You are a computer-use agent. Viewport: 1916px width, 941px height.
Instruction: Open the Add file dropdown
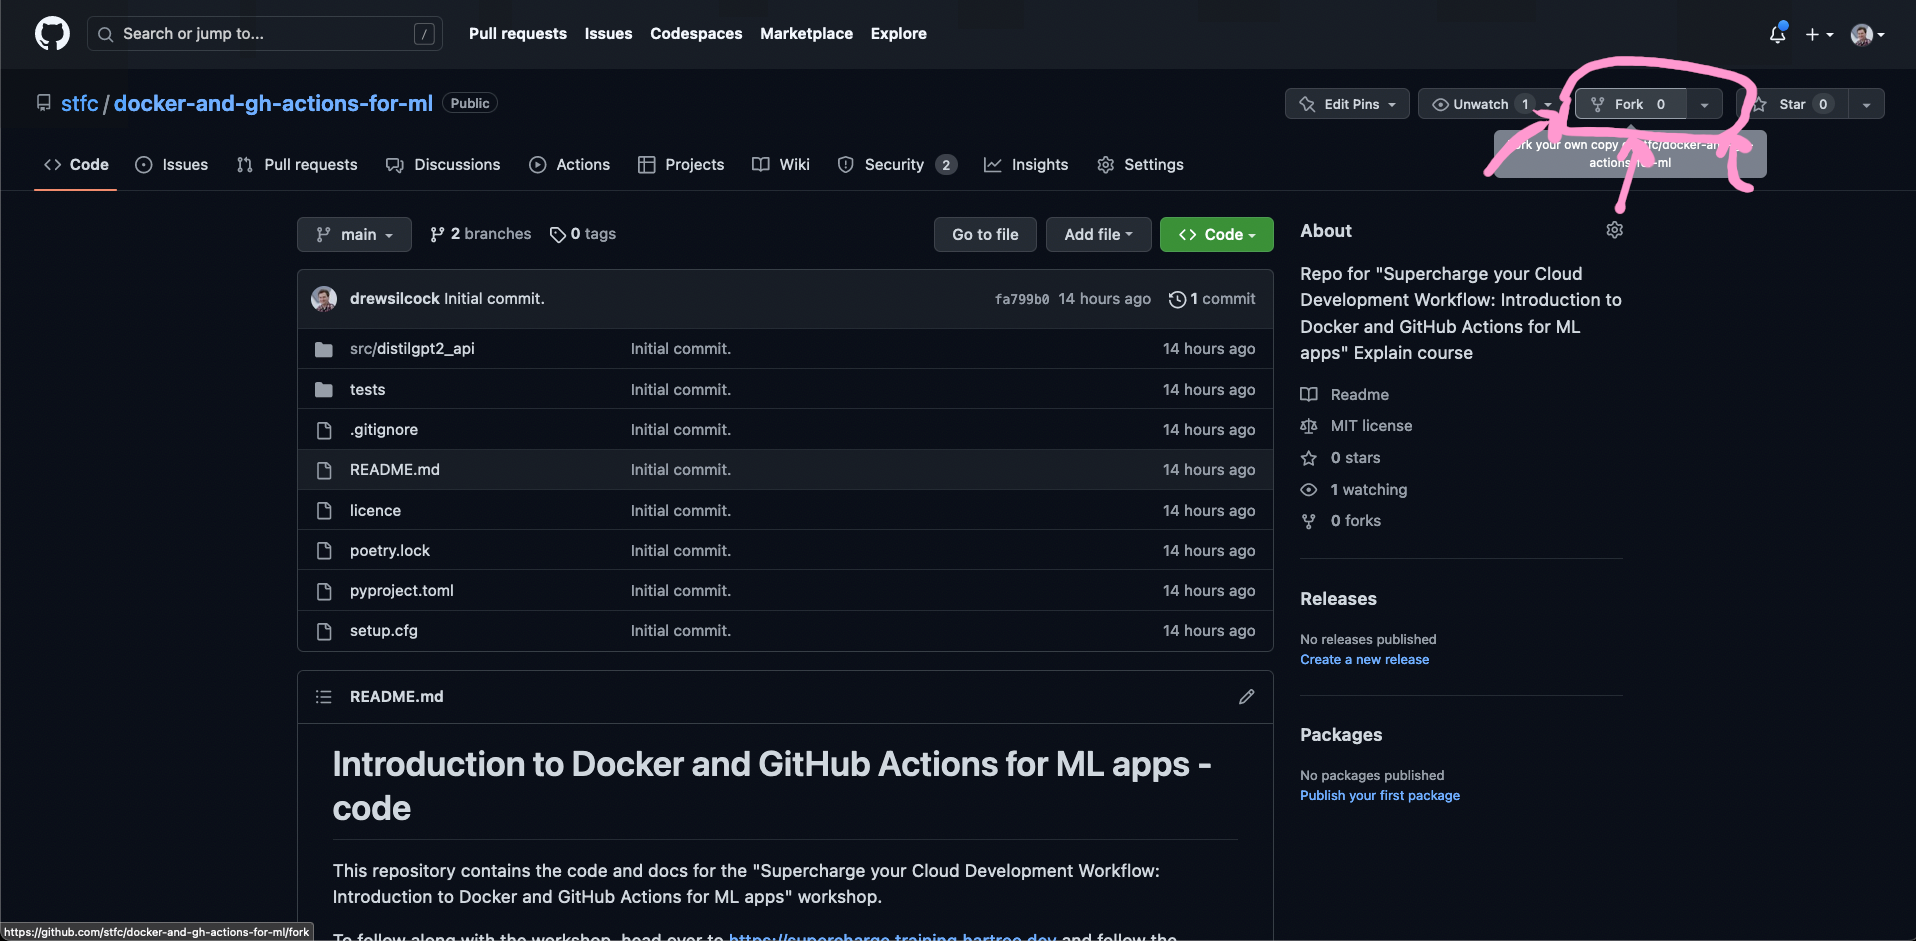pyautogui.click(x=1097, y=234)
